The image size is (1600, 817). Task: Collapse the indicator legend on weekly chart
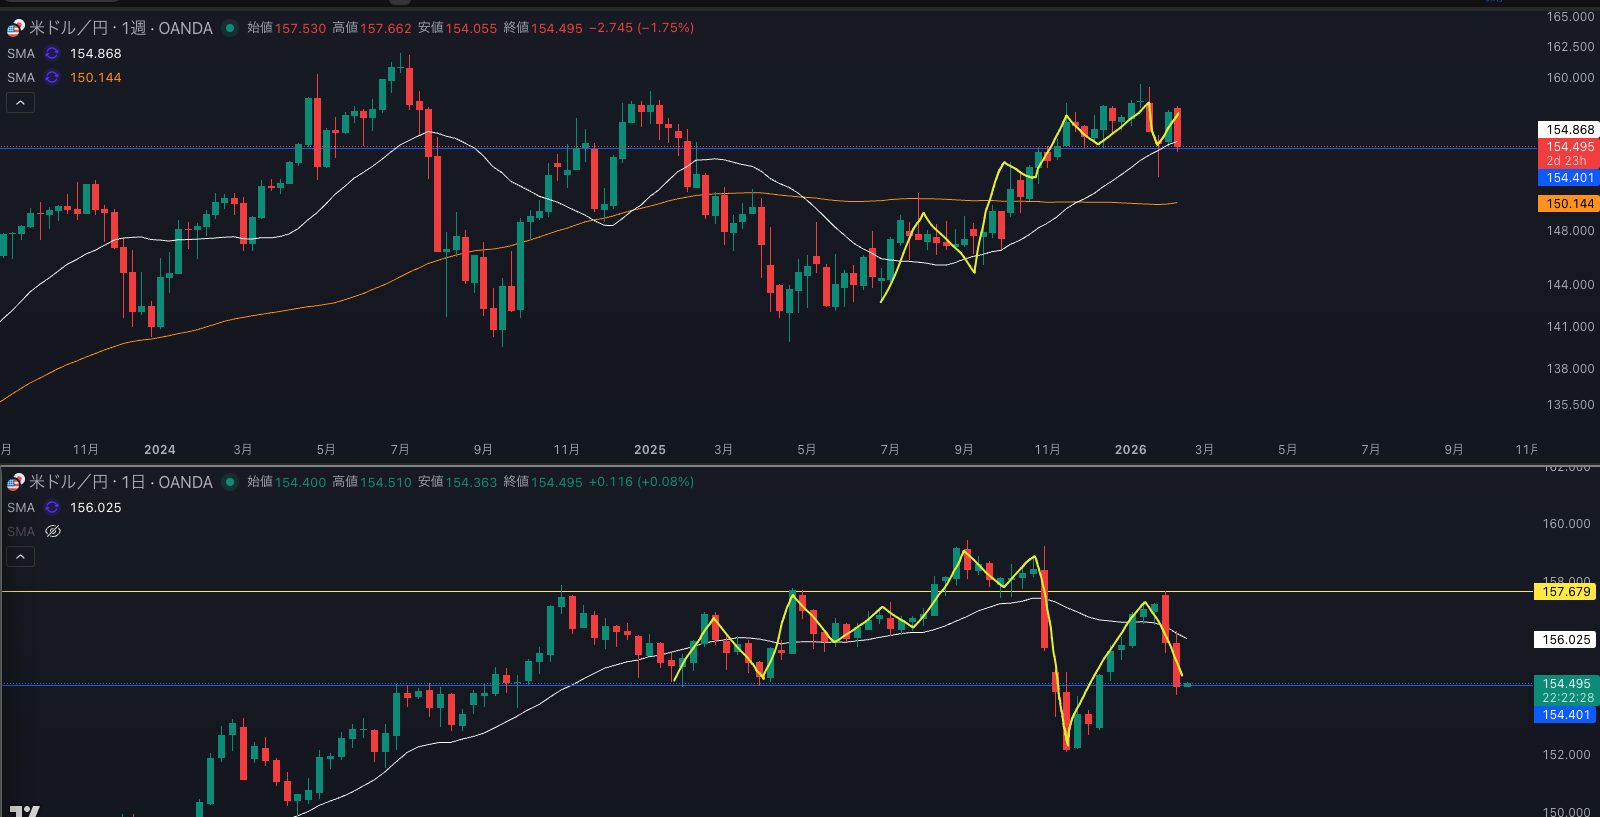click(20, 103)
